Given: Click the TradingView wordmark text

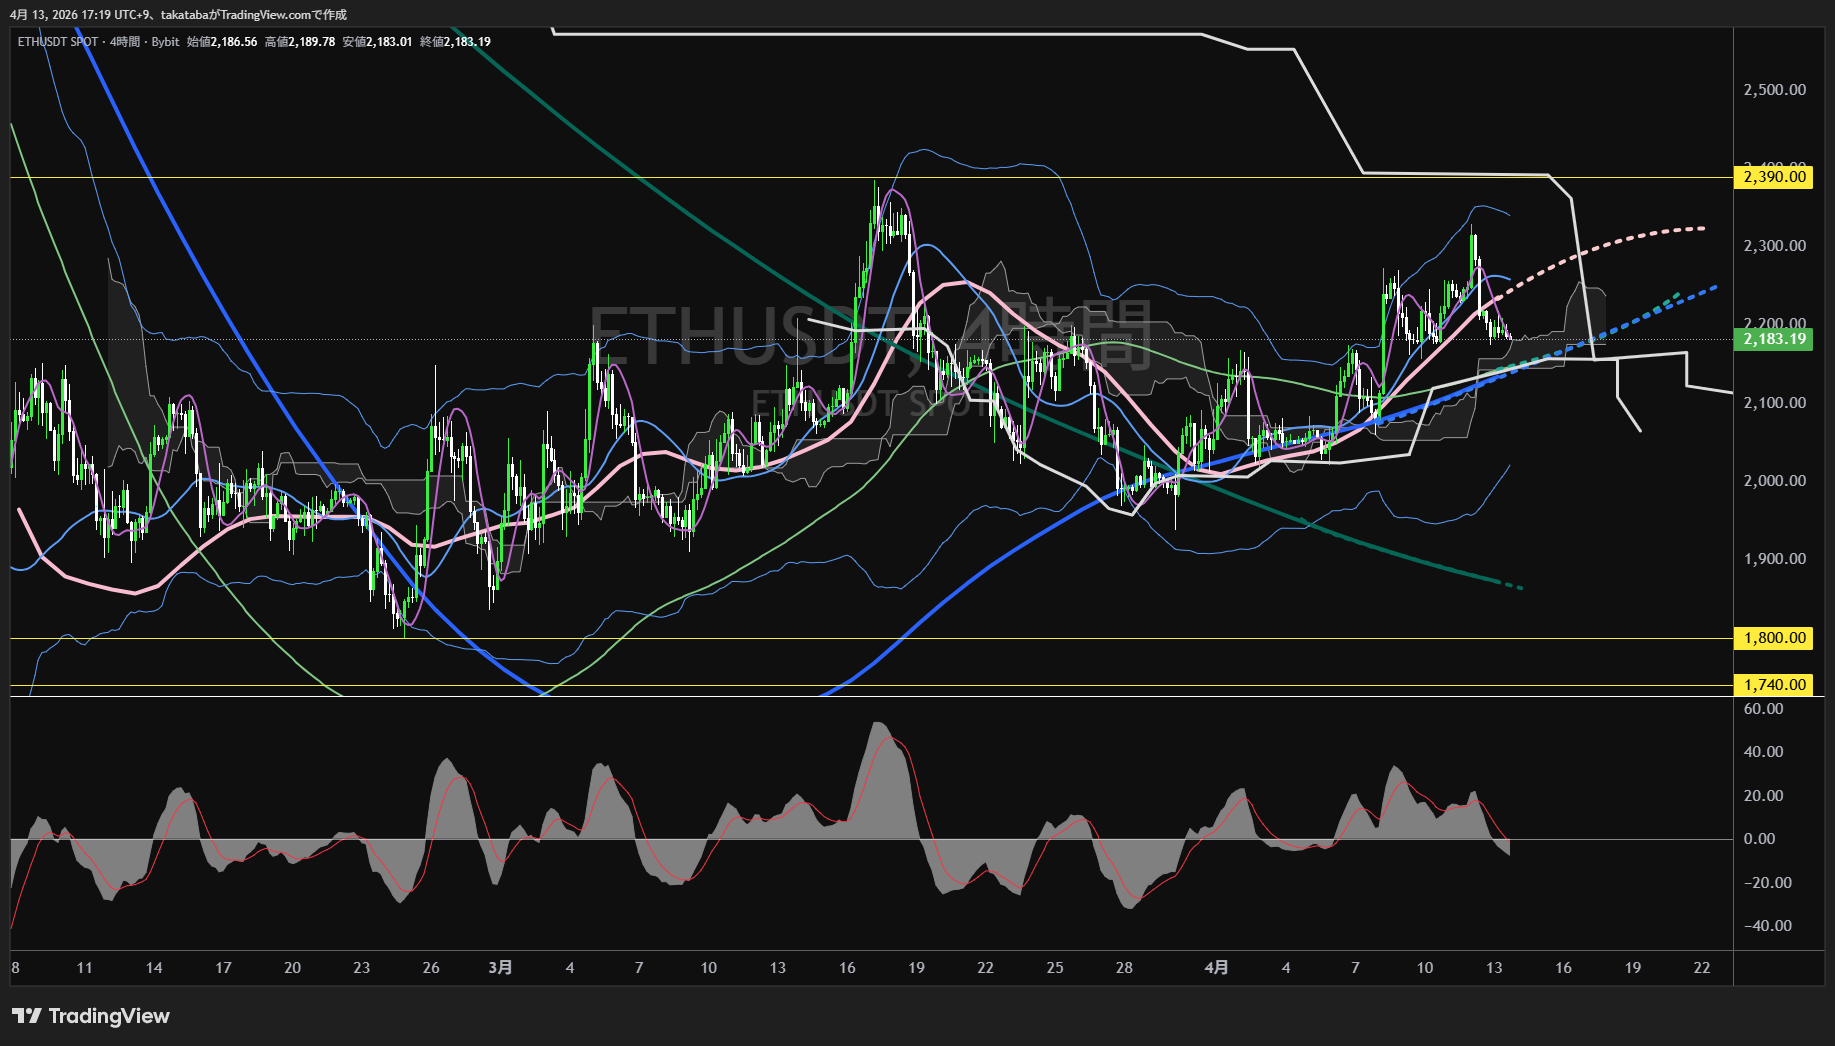Looking at the screenshot, I should [109, 1016].
